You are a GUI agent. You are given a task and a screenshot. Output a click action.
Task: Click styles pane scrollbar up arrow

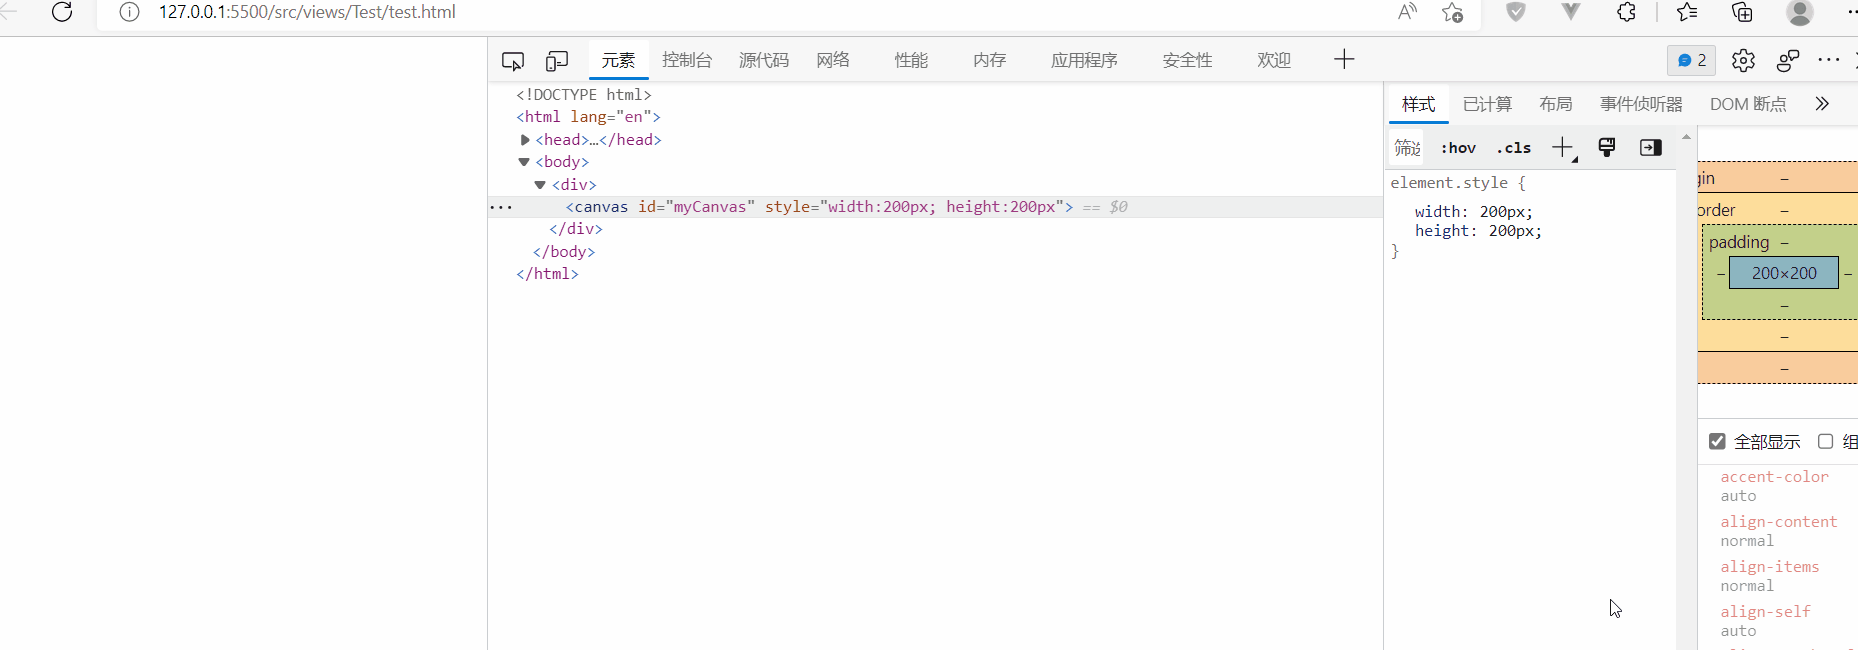click(x=1687, y=136)
